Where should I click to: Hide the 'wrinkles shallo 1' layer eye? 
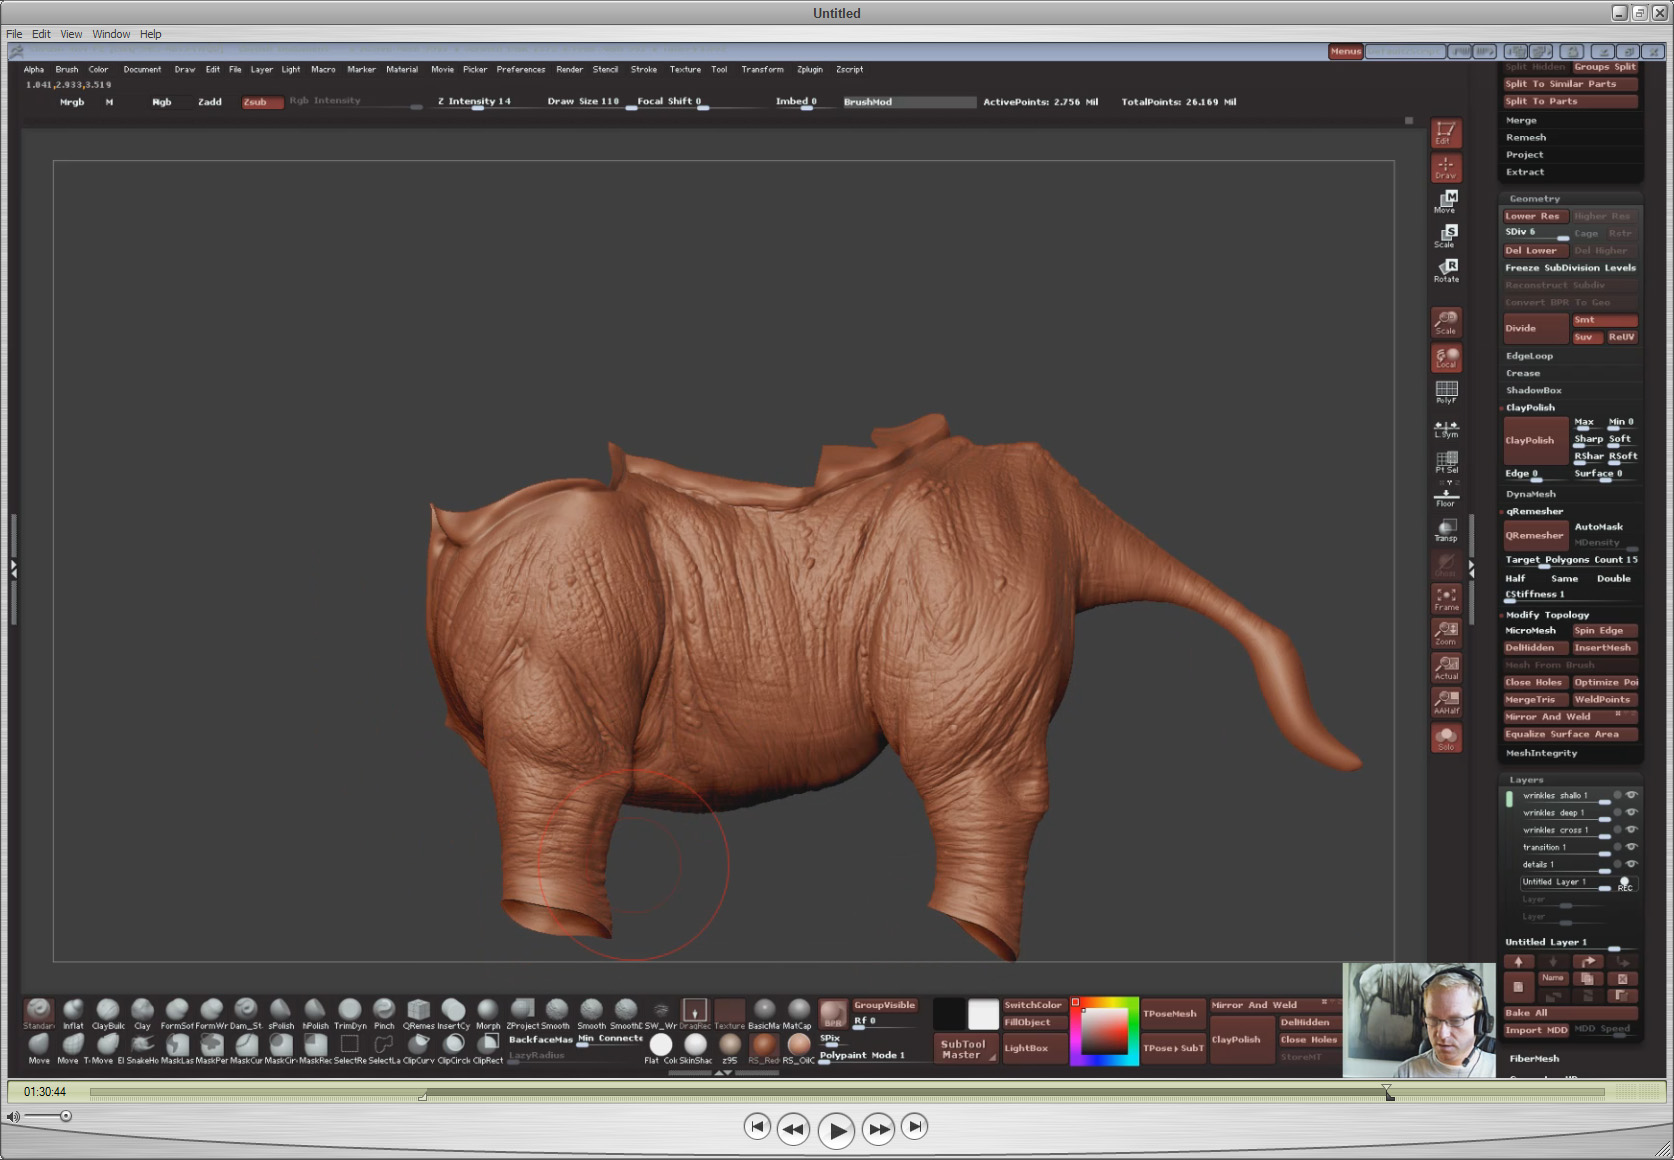coord(1631,795)
